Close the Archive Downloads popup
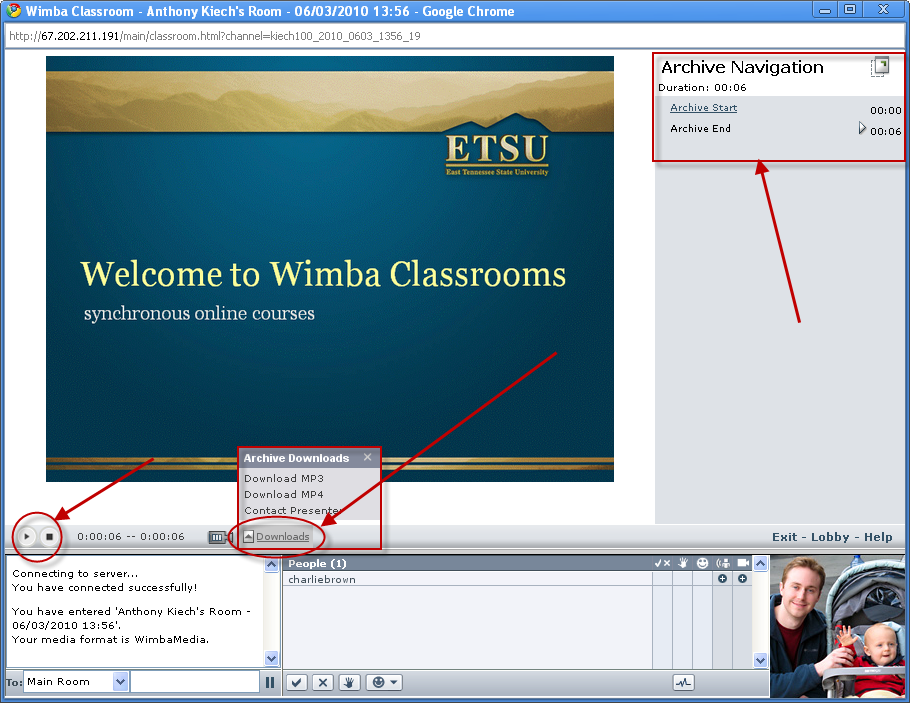The width and height of the screenshot is (910, 703). 367,457
